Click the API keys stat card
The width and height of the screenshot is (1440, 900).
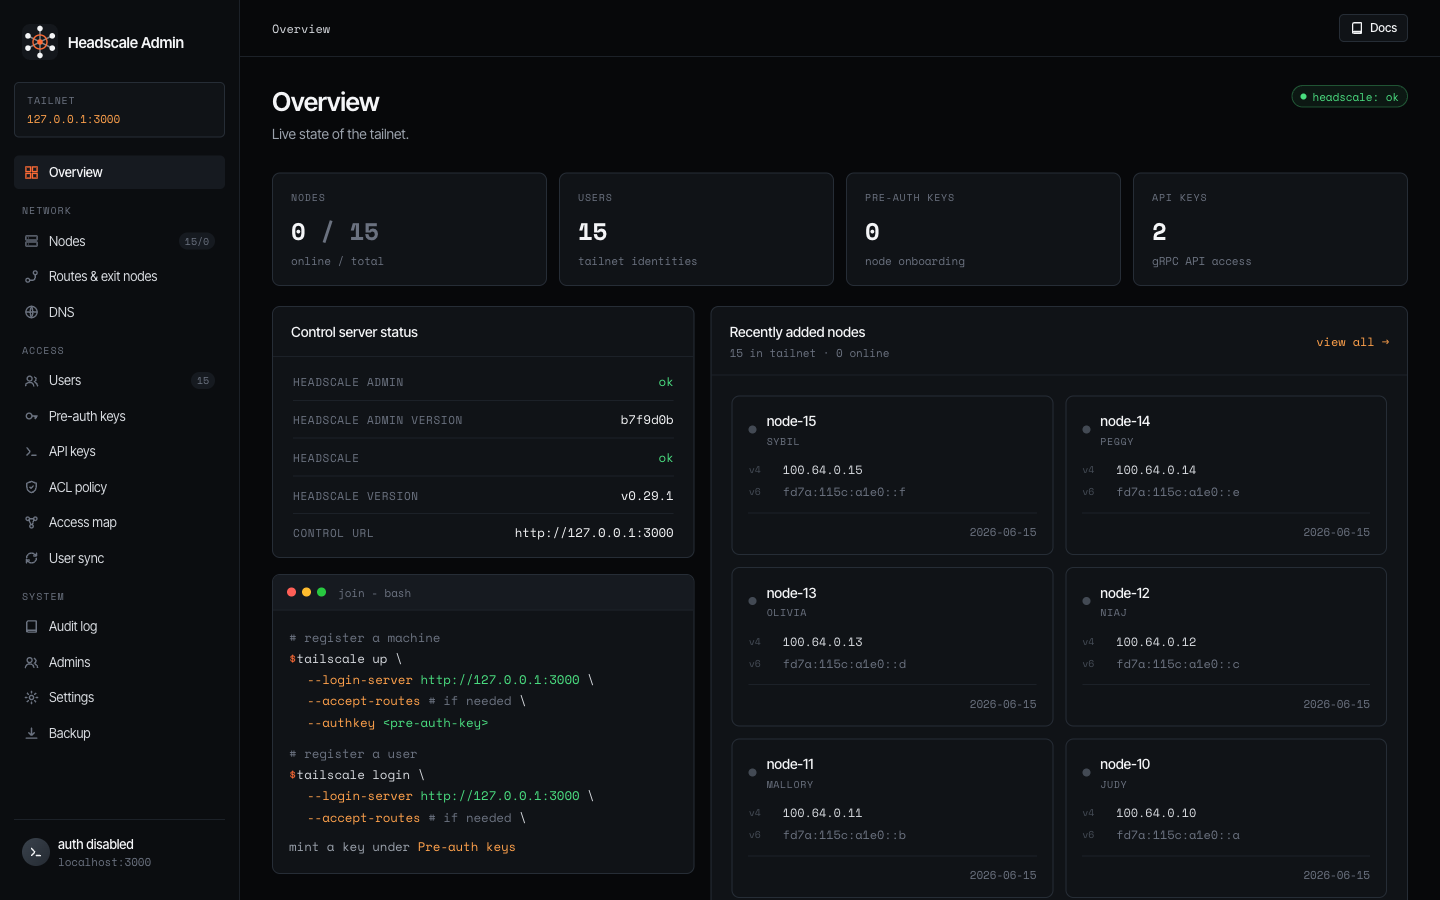tap(1270, 229)
